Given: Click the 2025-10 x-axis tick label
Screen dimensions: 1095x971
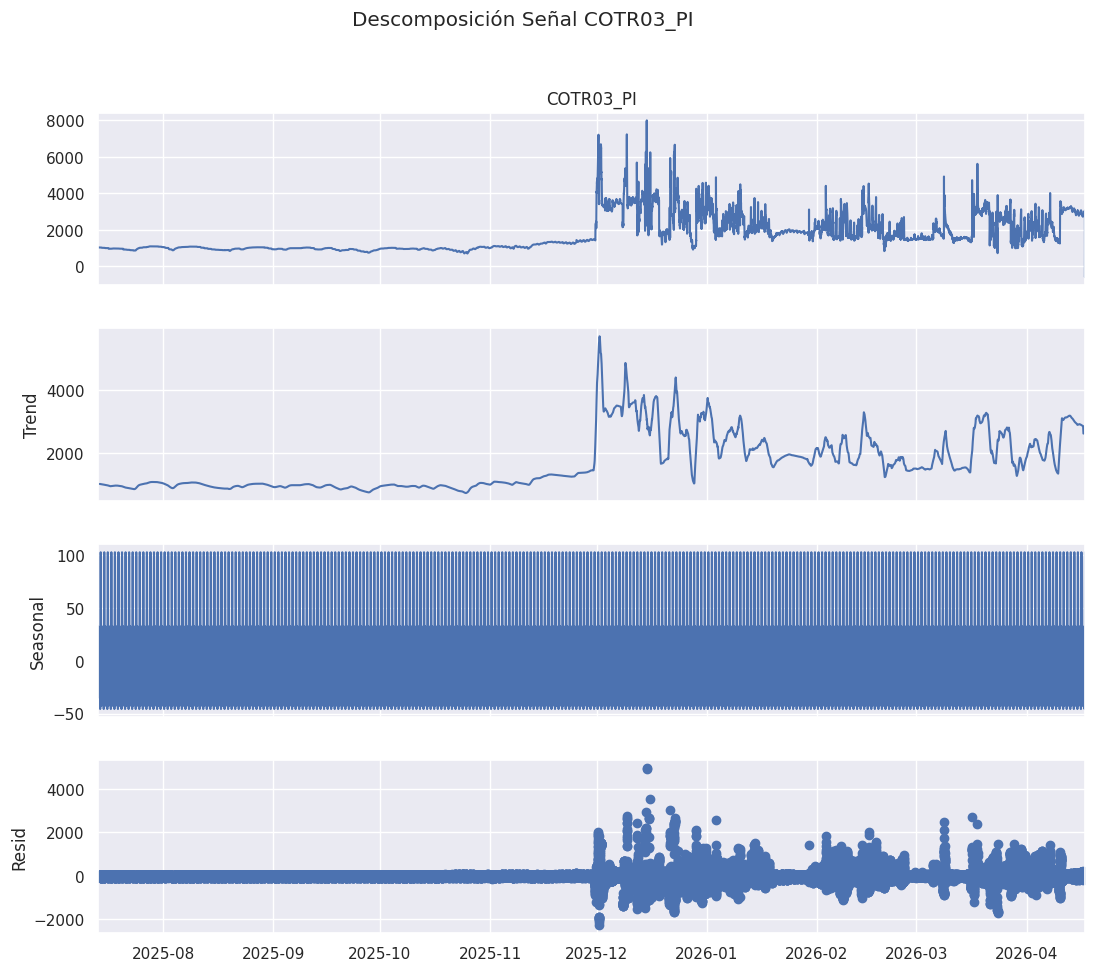Looking at the screenshot, I should tap(380, 953).
